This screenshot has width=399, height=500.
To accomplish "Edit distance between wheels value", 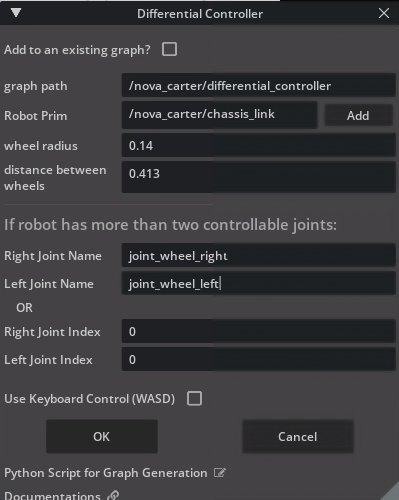I will [x=258, y=177].
